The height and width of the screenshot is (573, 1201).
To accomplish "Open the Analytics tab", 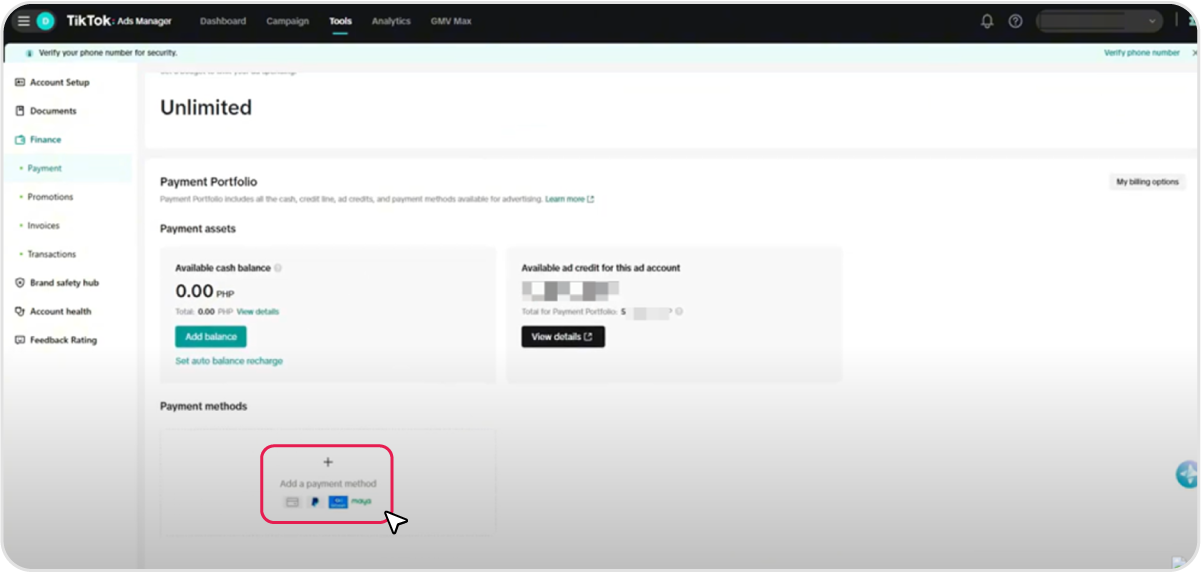I will [391, 21].
